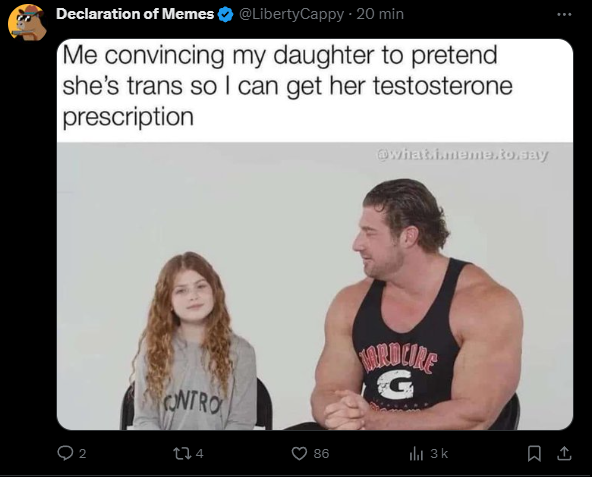Open the Declaration of Memes display name
This screenshot has width=592, height=477.
point(135,14)
